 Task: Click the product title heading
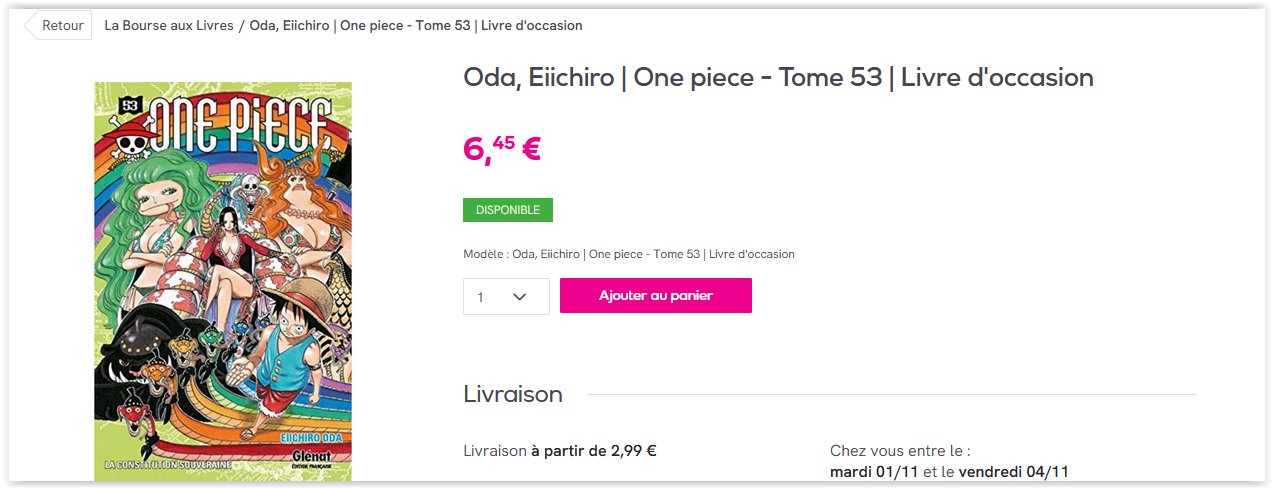[x=778, y=77]
